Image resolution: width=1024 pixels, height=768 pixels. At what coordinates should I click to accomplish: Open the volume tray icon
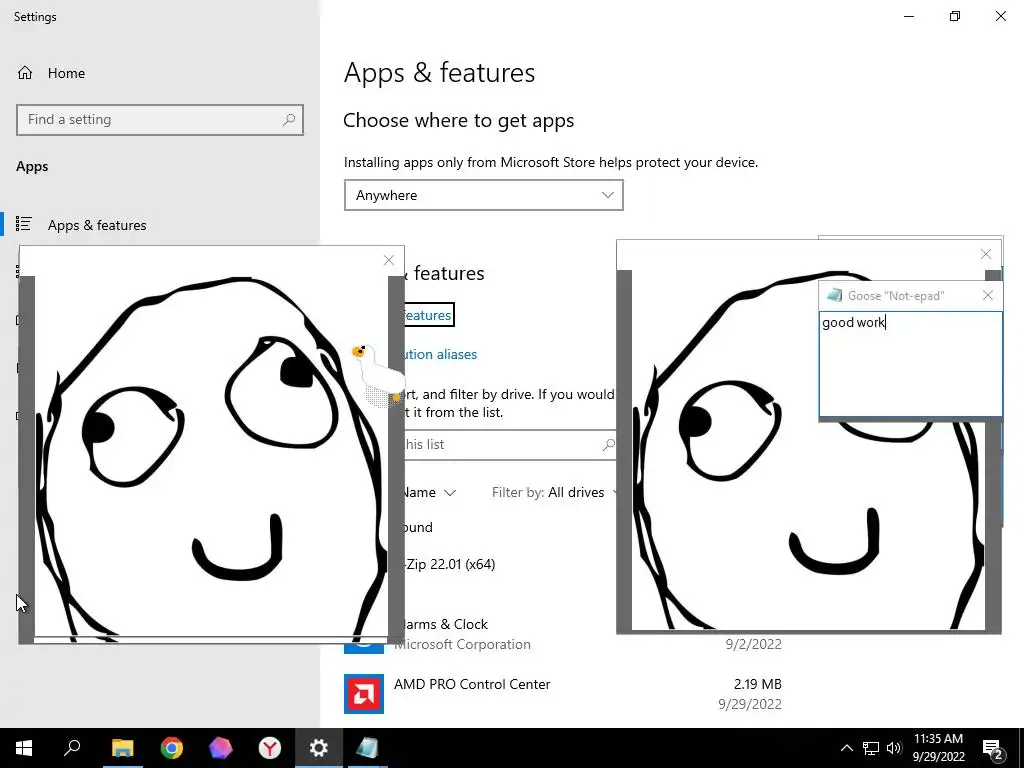894,748
